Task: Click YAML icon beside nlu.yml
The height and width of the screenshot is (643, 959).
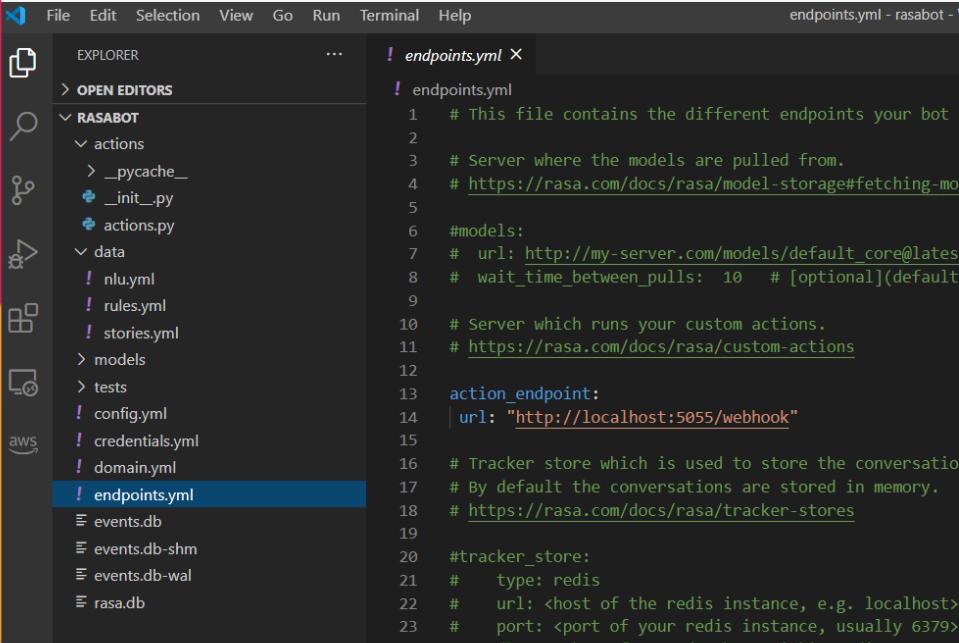Action: pyautogui.click(x=89, y=278)
